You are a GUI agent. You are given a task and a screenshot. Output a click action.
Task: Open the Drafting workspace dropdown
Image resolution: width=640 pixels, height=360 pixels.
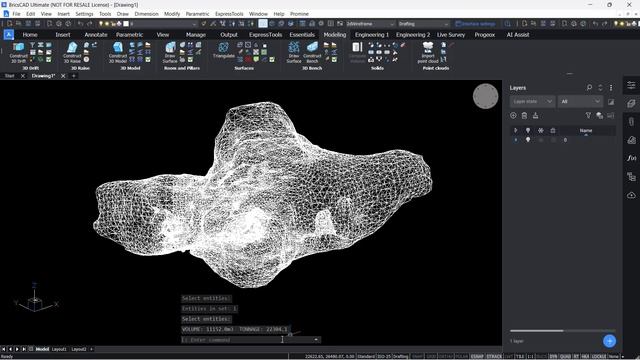tap(423, 24)
